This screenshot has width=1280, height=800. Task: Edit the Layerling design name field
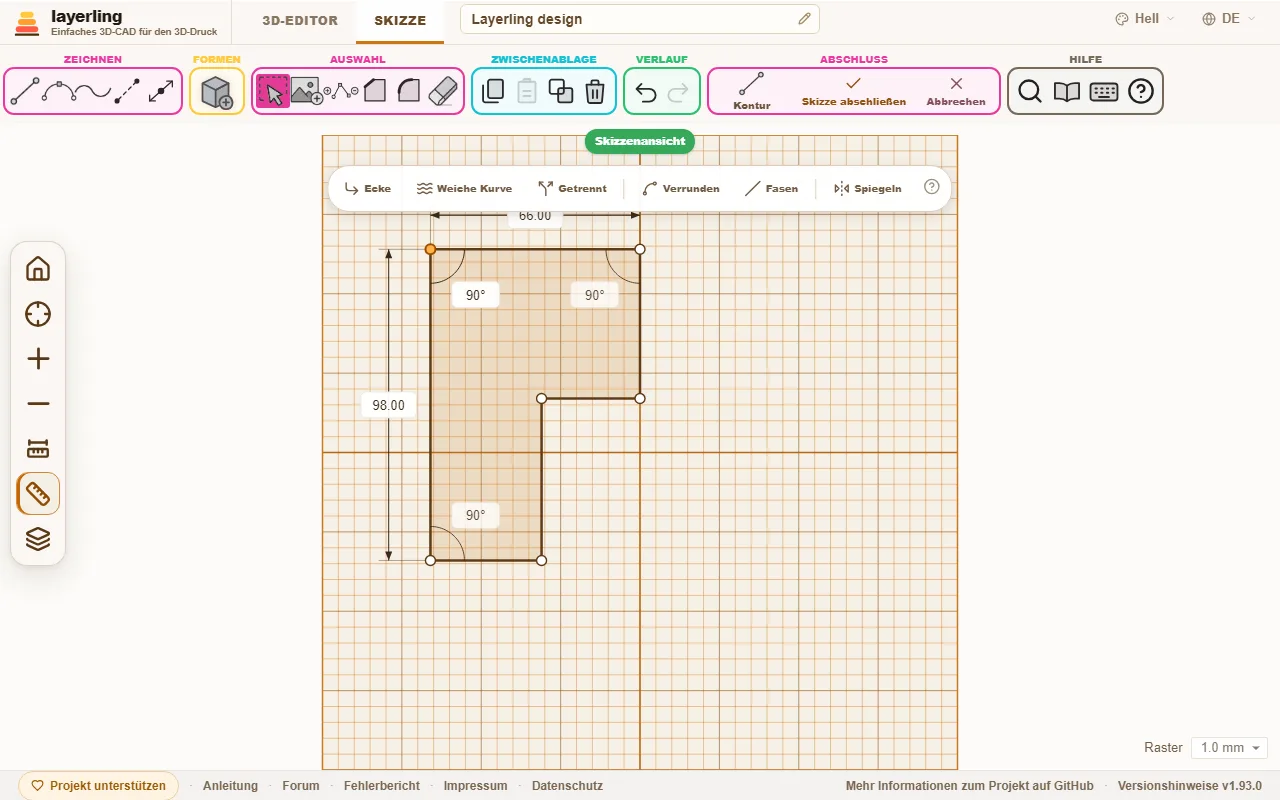640,19
